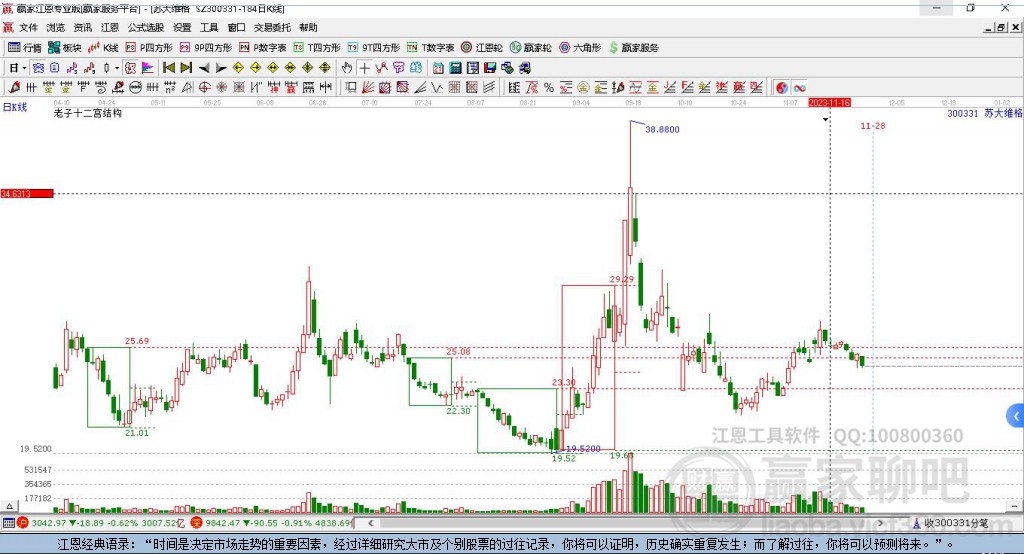Select the red pencil drawing tool
This screenshot has width=1024, height=554.
point(14,88)
